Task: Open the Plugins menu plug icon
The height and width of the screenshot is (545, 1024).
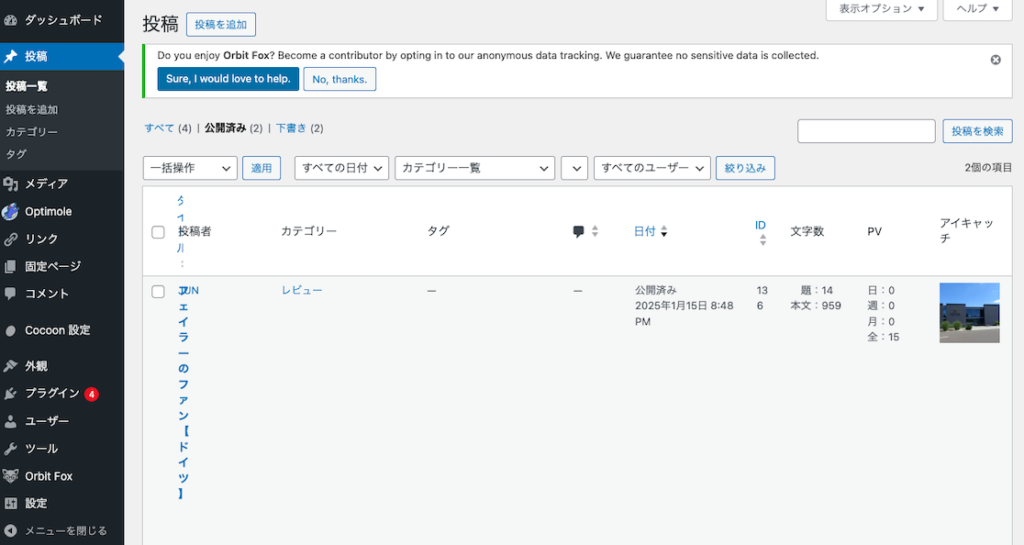Action: pos(11,393)
